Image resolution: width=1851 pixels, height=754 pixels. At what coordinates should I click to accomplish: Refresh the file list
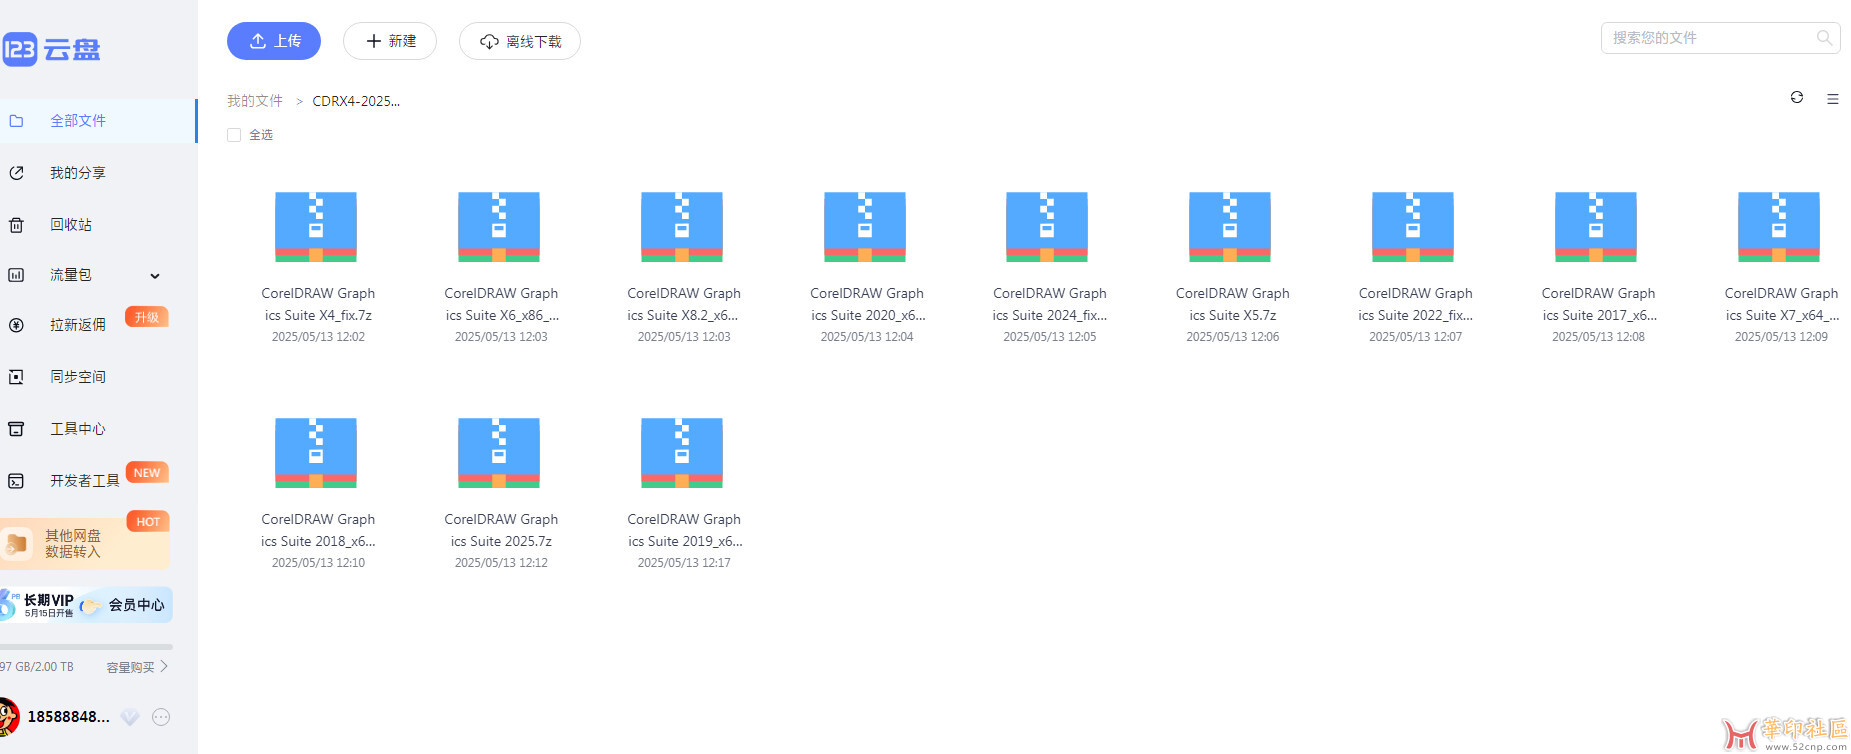pyautogui.click(x=1797, y=97)
